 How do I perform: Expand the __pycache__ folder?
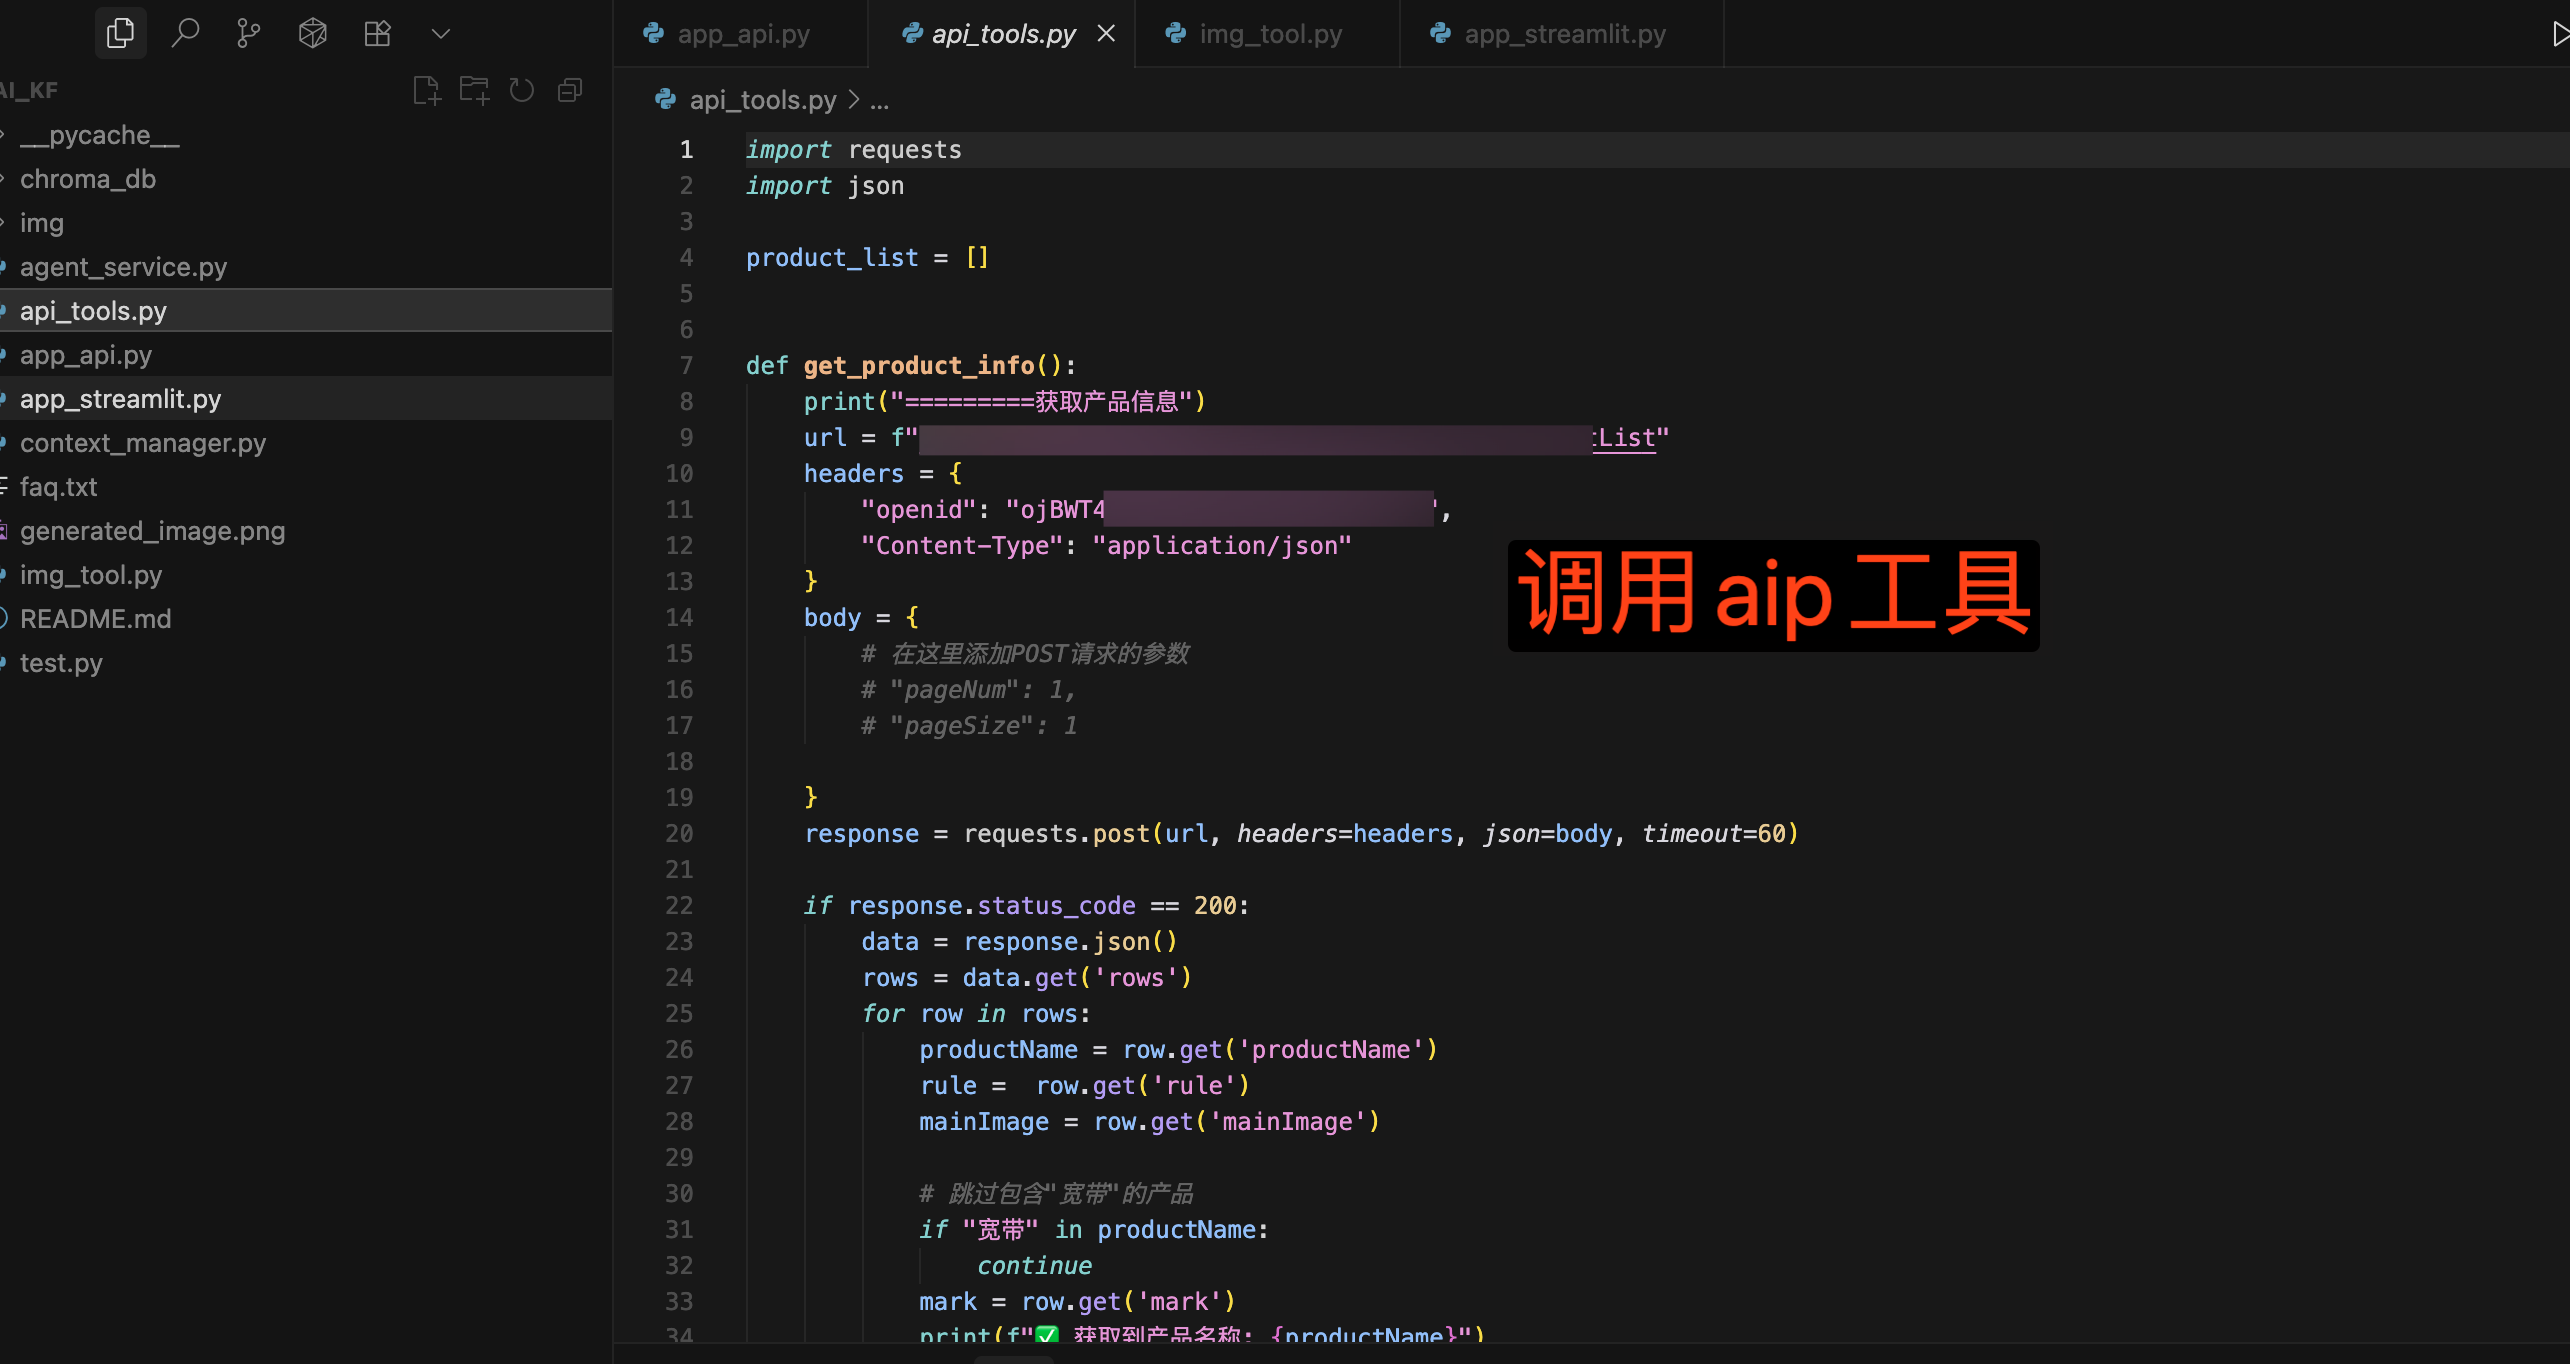pos(97,134)
